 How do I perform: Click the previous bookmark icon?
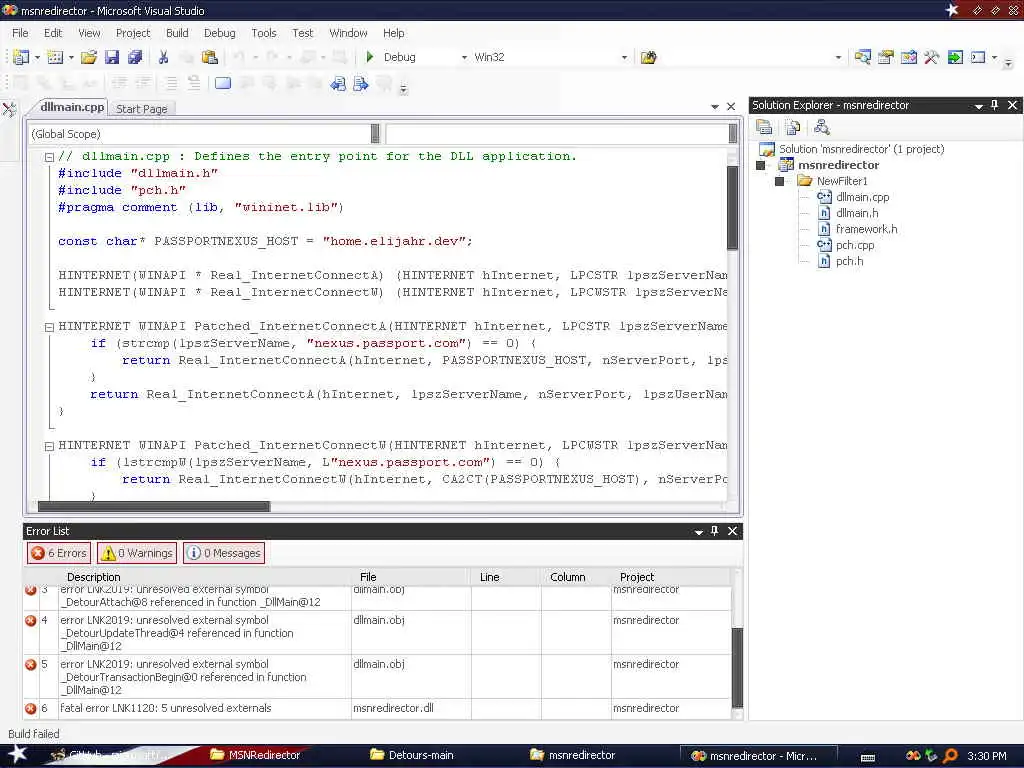point(338,84)
